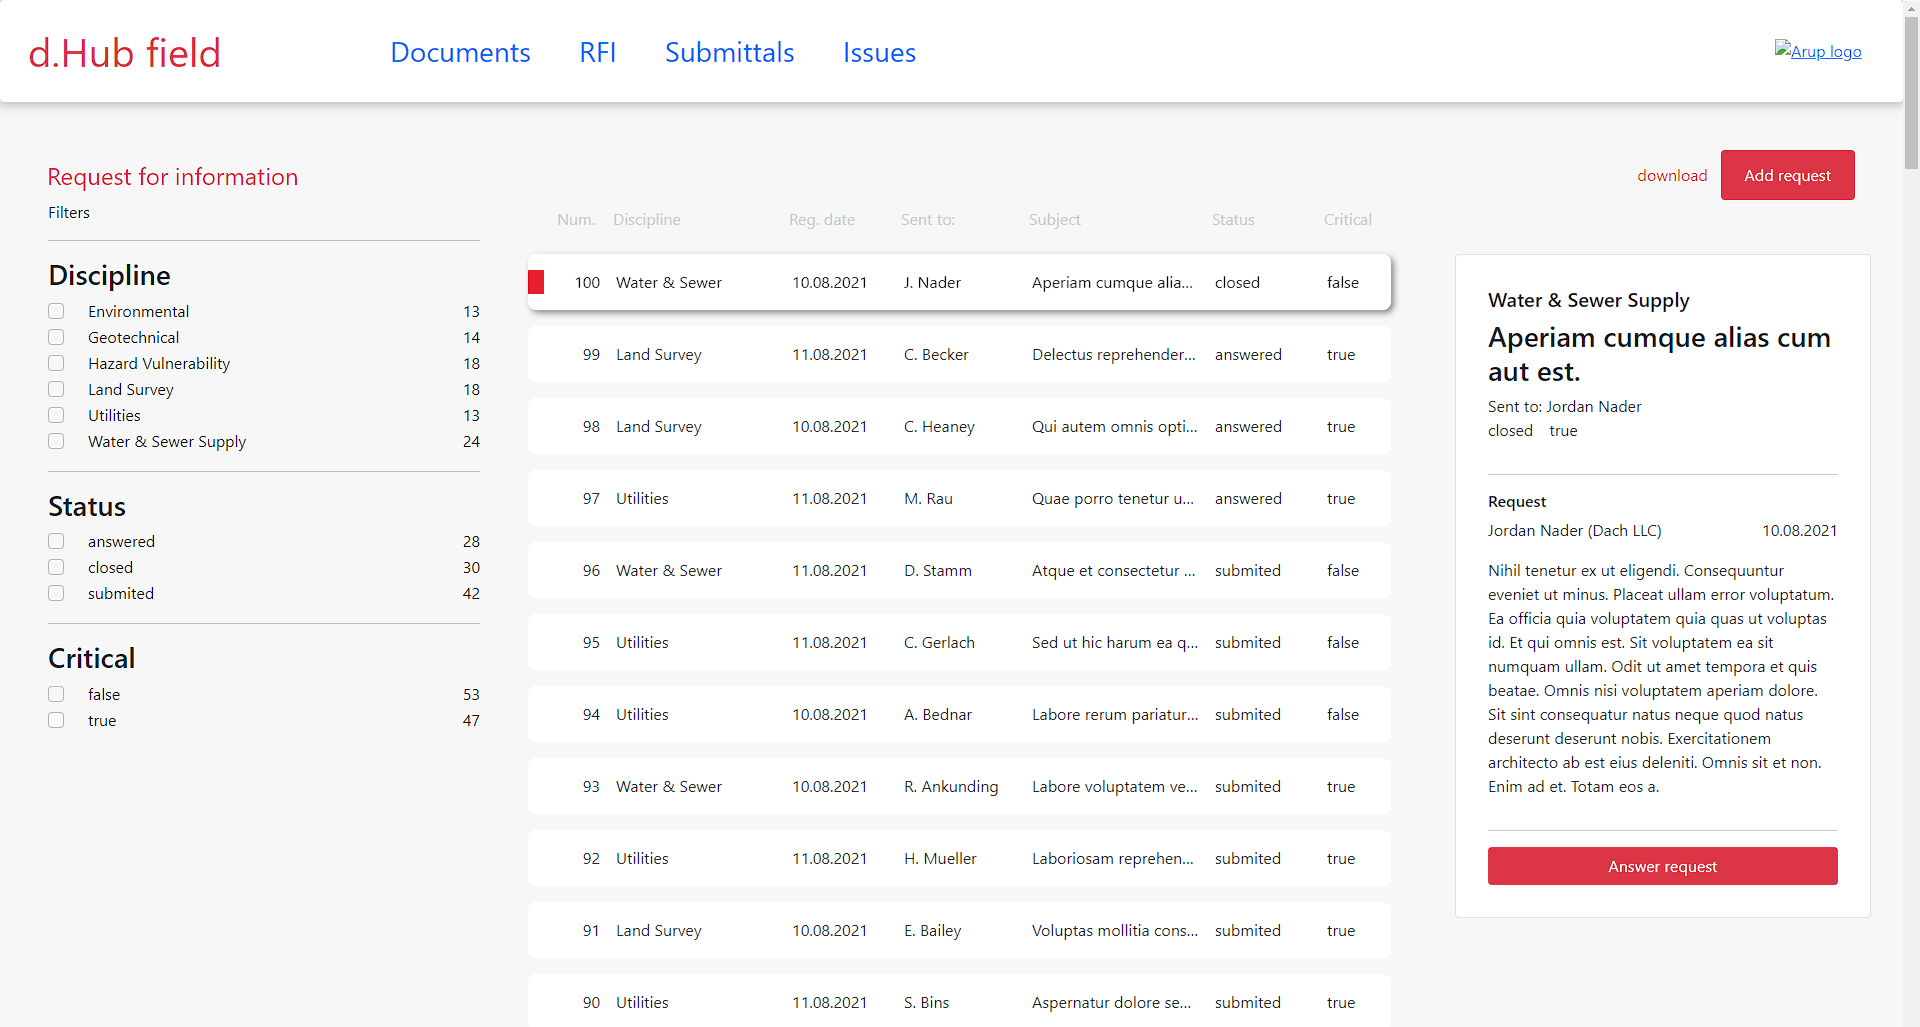This screenshot has width=1920, height=1027.
Task: Select request 90 sent to S. Bins
Action: pos(959,1001)
